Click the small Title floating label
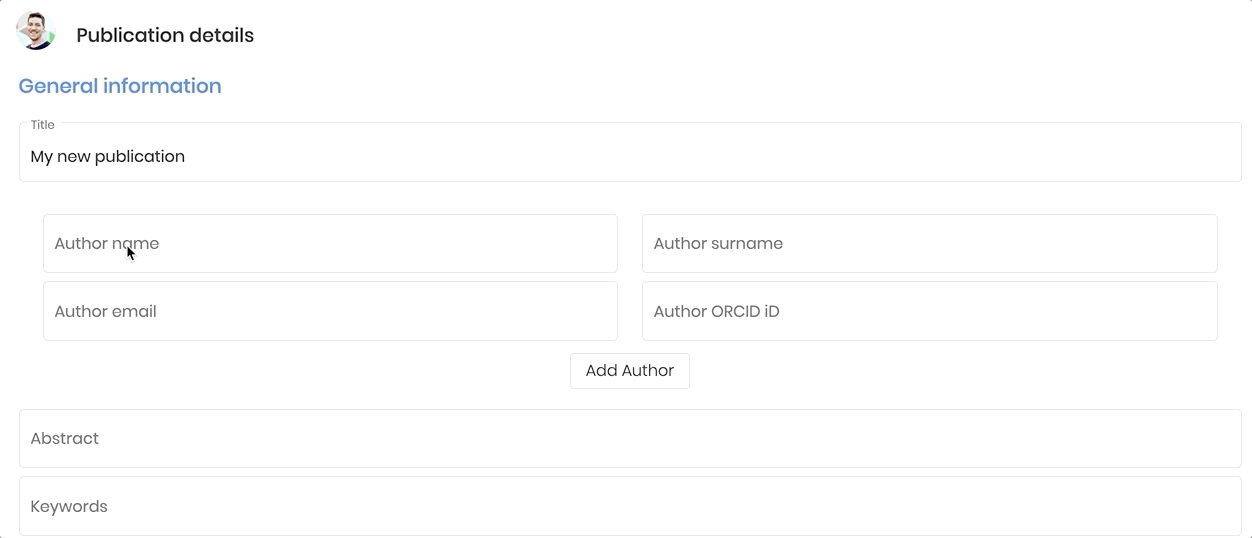The image size is (1252, 538). (x=43, y=125)
